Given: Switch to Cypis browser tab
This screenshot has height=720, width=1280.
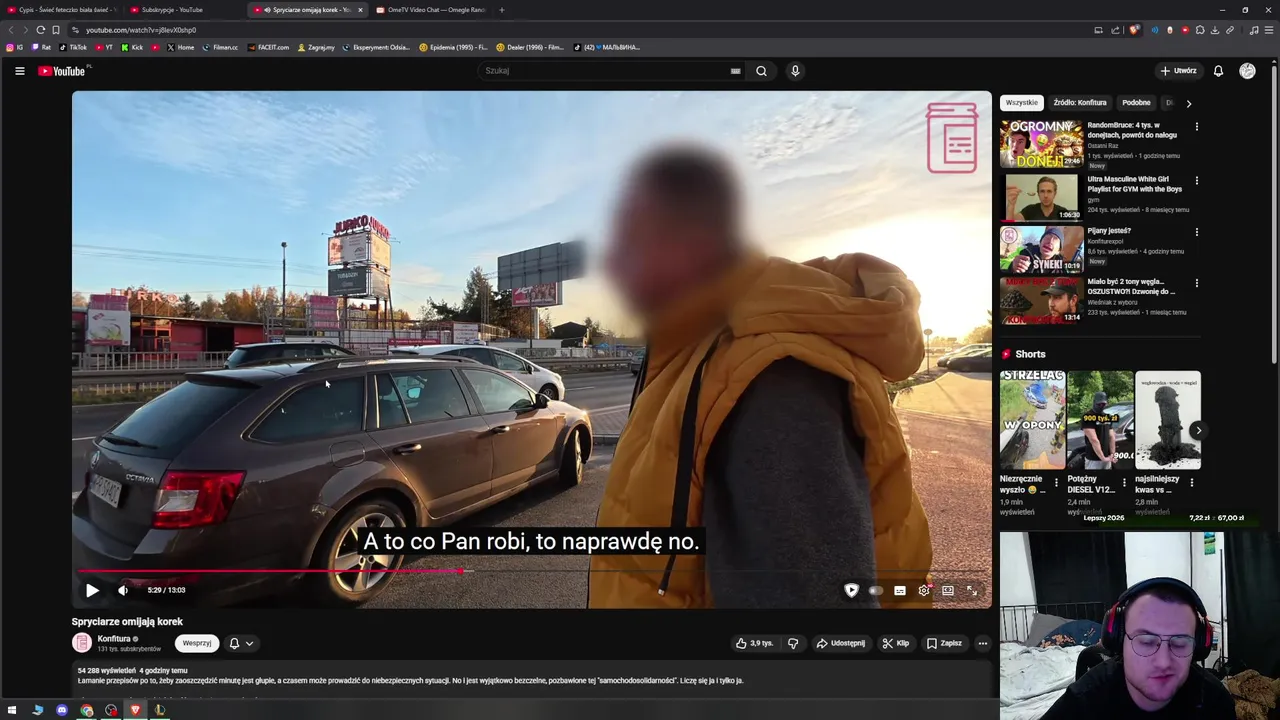Looking at the screenshot, I should pos(62,10).
